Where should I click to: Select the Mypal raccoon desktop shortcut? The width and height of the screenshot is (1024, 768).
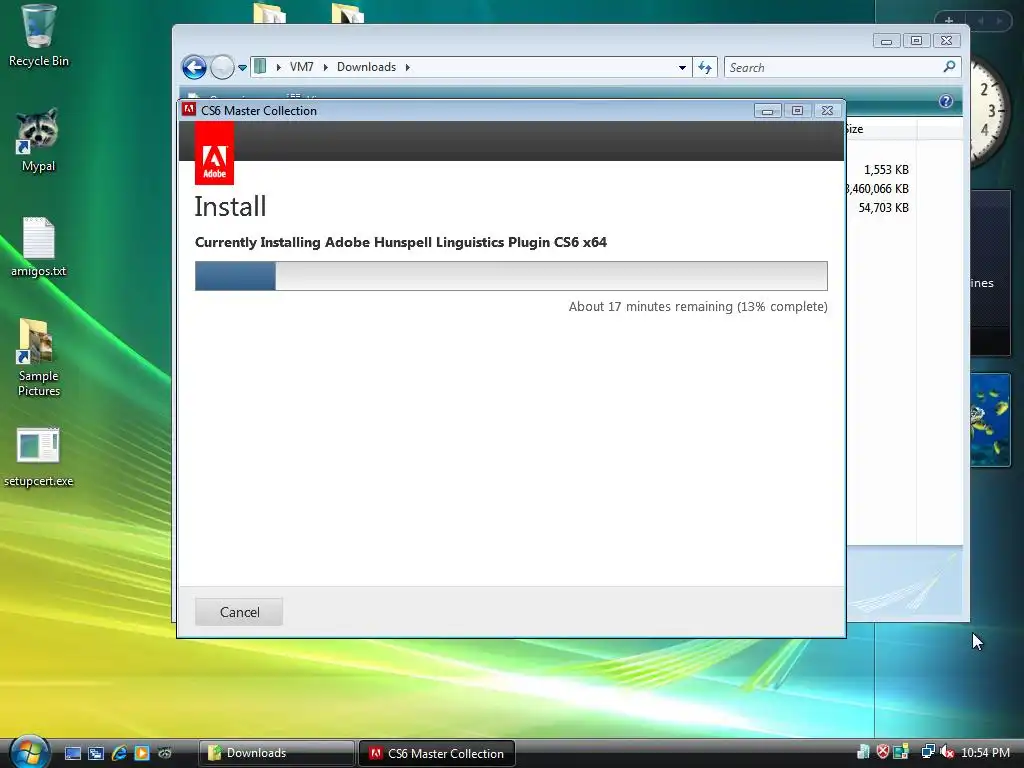(x=39, y=140)
